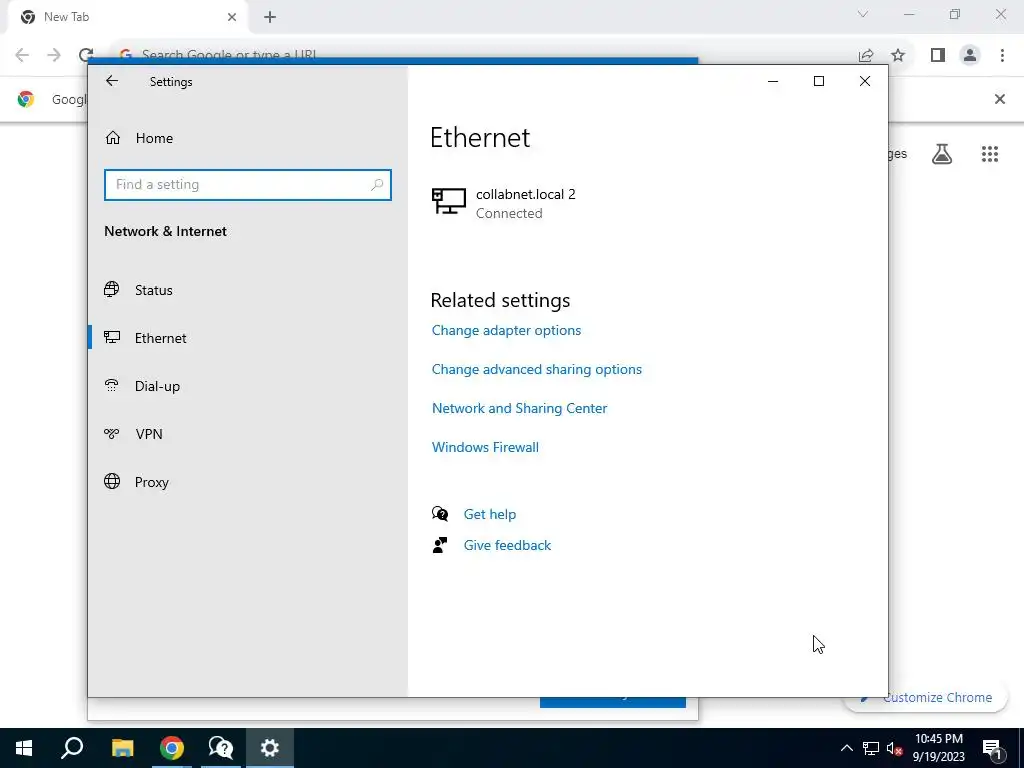Click Chrome forward navigation arrow
The image size is (1024, 768).
[54, 55]
